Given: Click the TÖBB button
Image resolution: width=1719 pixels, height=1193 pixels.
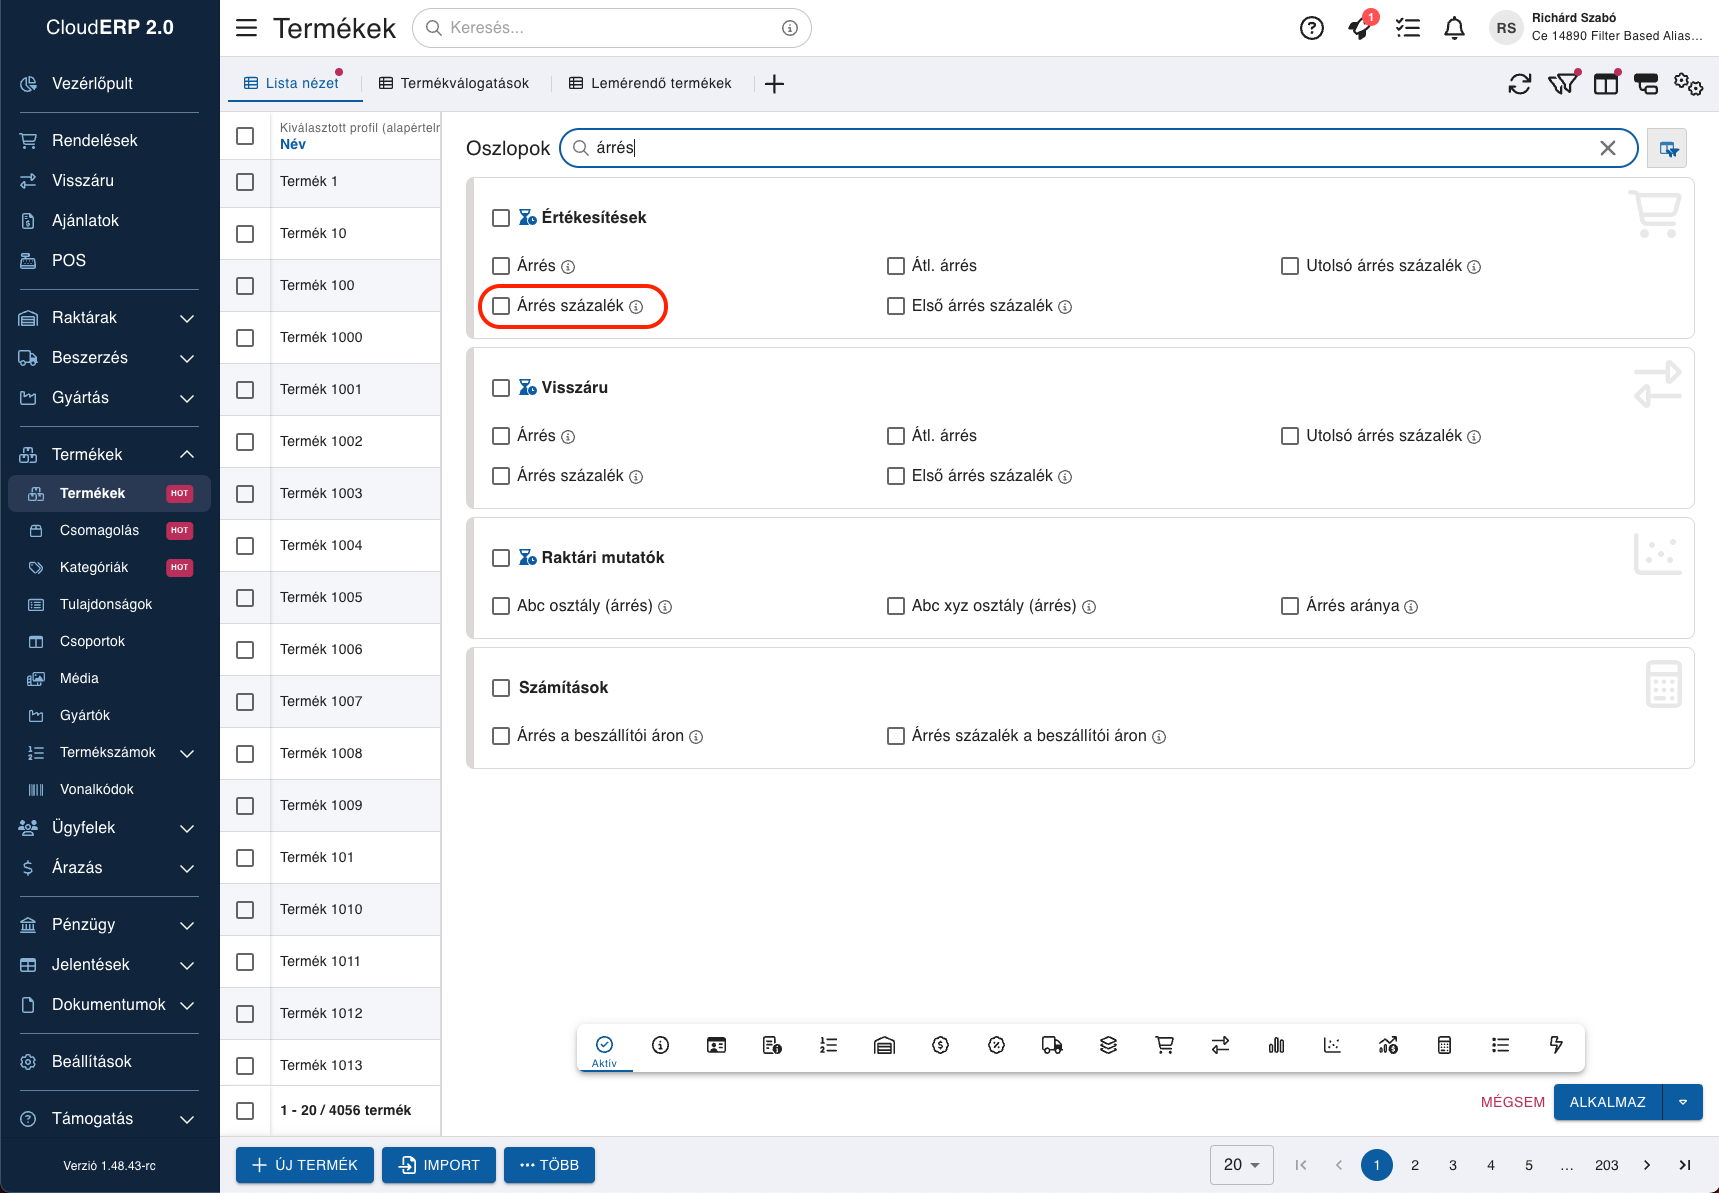Looking at the screenshot, I should [549, 1165].
